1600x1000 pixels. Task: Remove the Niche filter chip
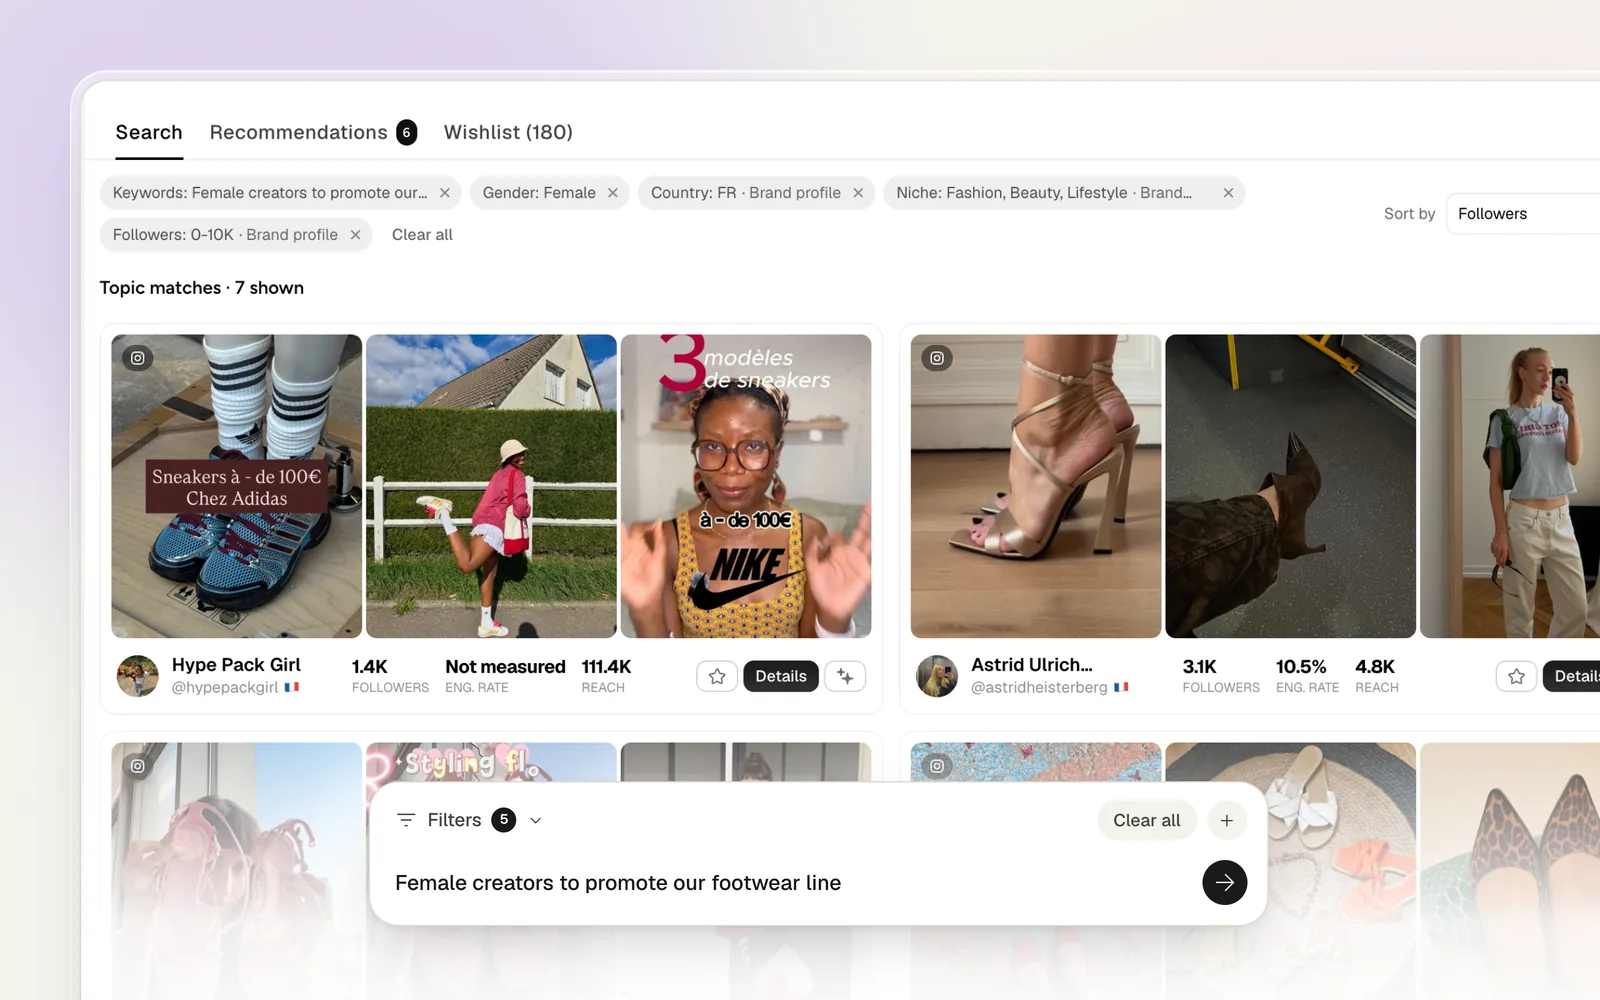tap(1228, 193)
